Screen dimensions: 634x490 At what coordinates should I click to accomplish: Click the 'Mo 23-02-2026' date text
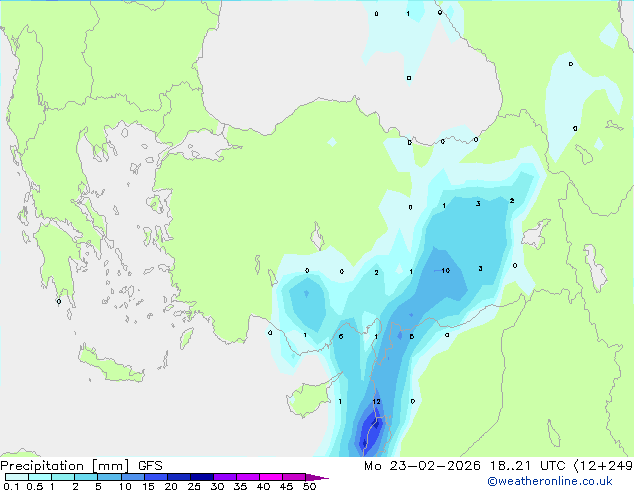click(422, 466)
